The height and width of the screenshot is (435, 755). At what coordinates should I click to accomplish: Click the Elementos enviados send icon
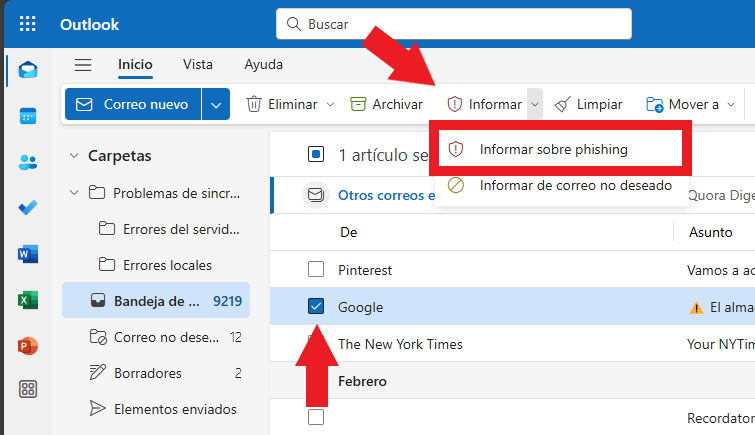(x=98, y=409)
